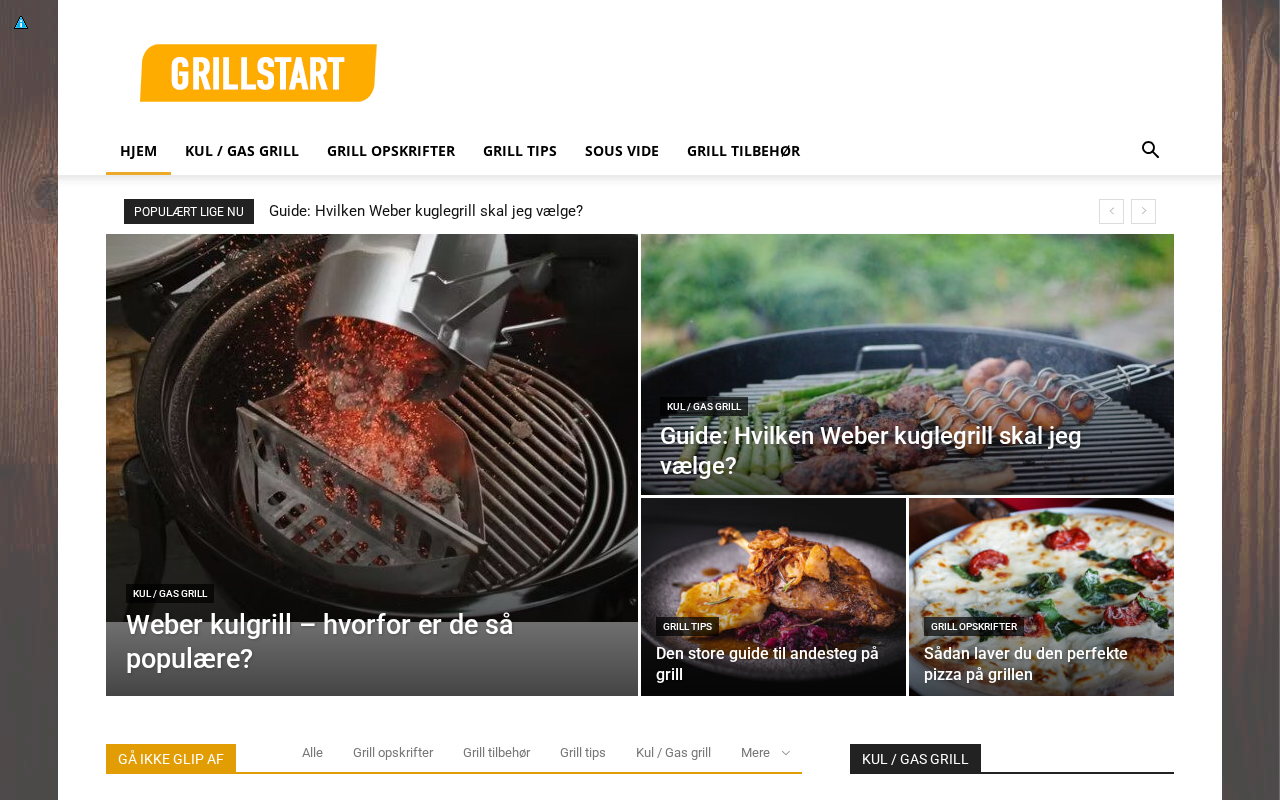Select the Grill opskrifter filter tab
This screenshot has height=800, width=1280.
click(393, 753)
